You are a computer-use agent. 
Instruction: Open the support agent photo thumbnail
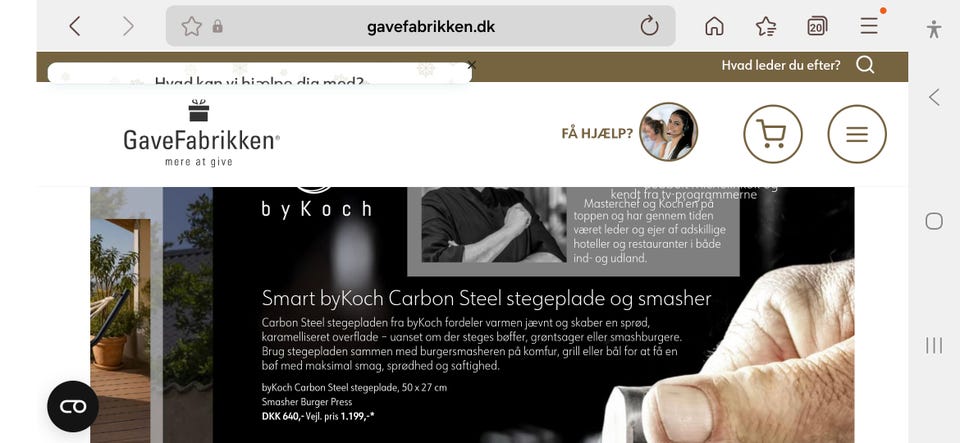click(669, 132)
